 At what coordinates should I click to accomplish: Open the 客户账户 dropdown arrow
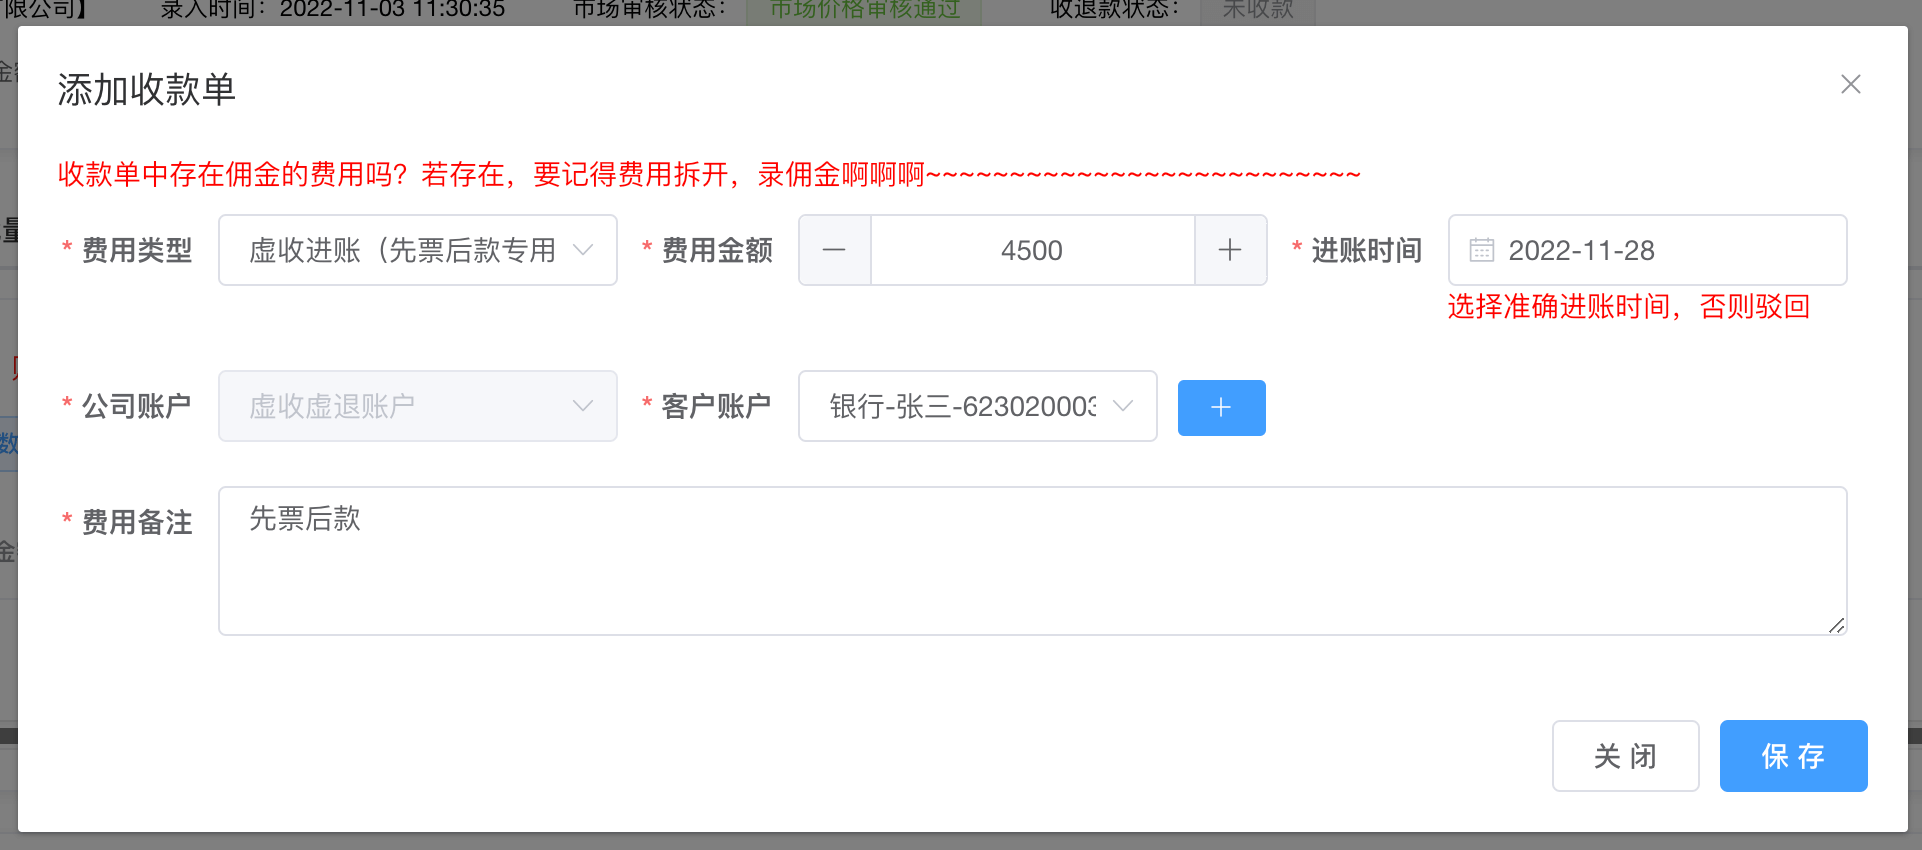tap(1123, 406)
